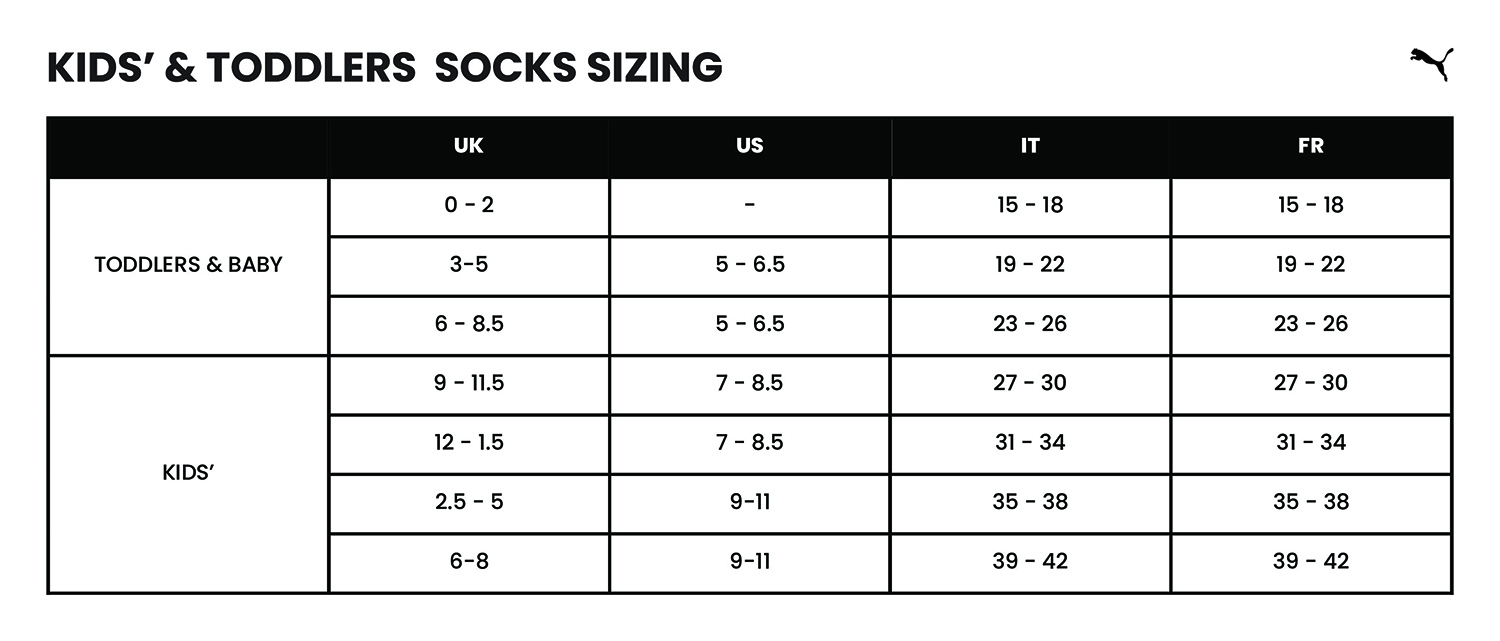Select the US column header
The width and height of the screenshot is (1500, 641).
[x=749, y=146]
